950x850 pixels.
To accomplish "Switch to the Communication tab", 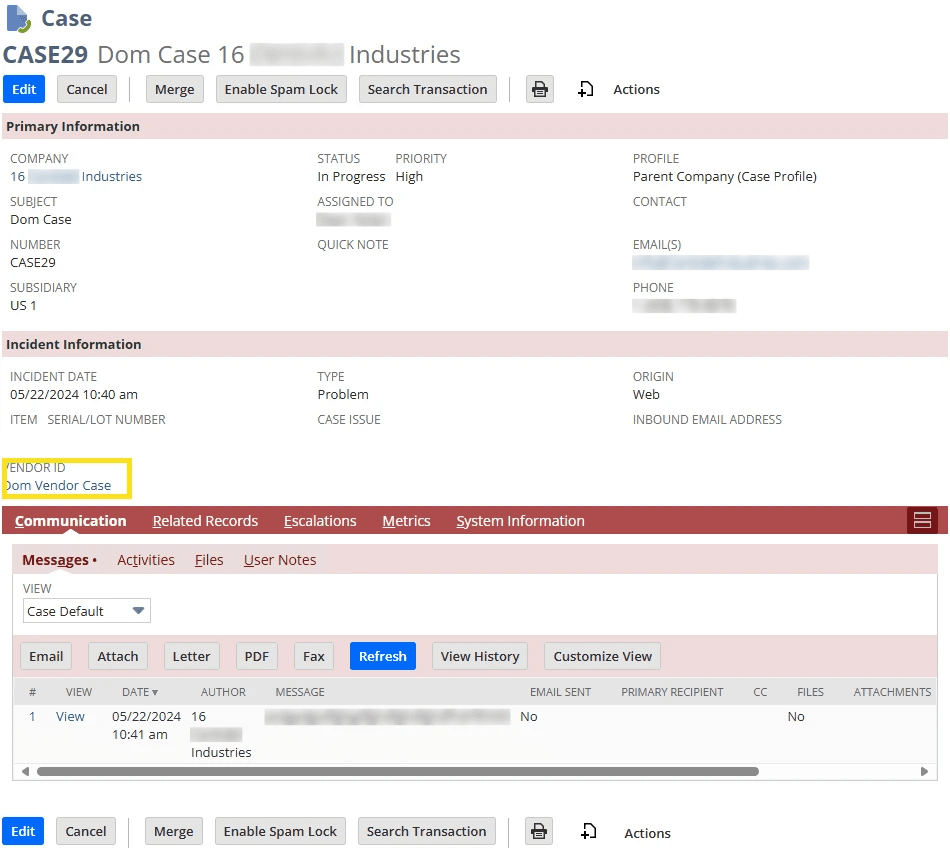I will [70, 521].
